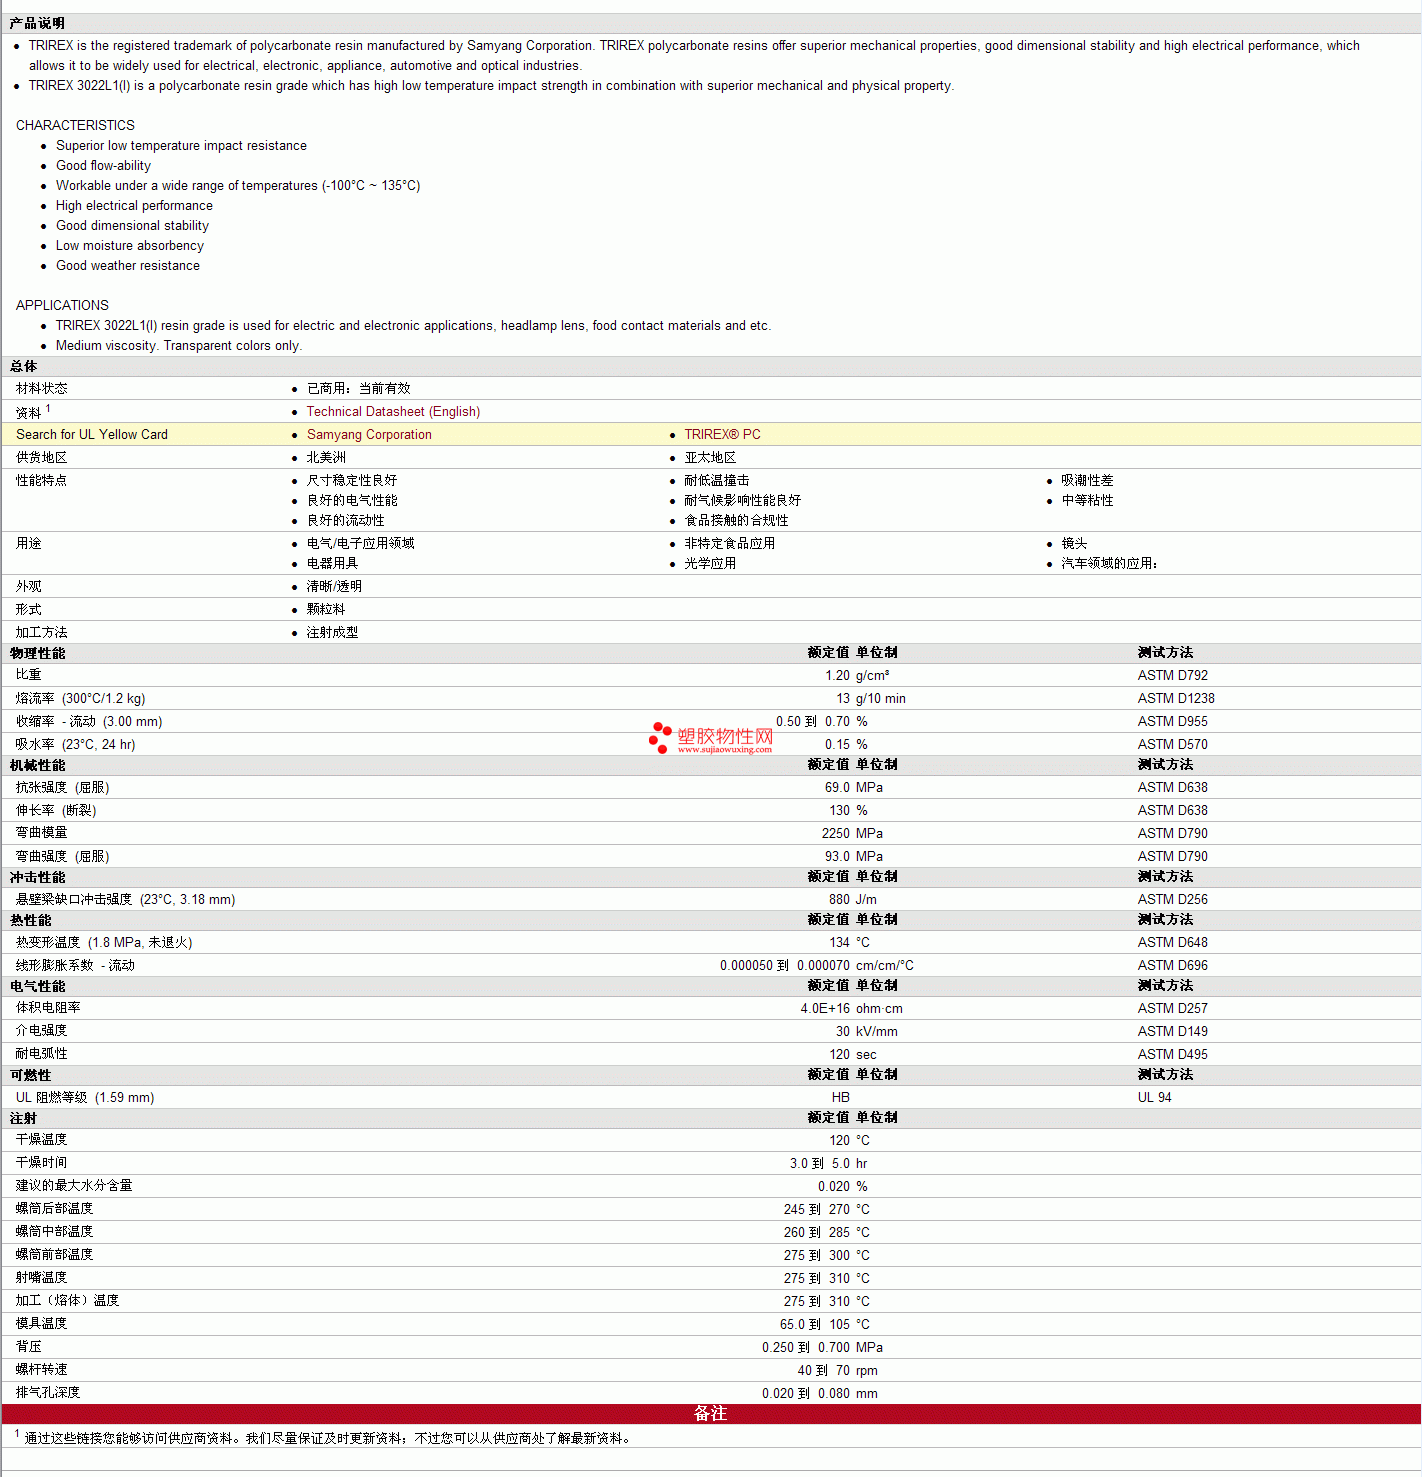Click the "ASTM D495" test method

pyautogui.click(x=1173, y=1055)
